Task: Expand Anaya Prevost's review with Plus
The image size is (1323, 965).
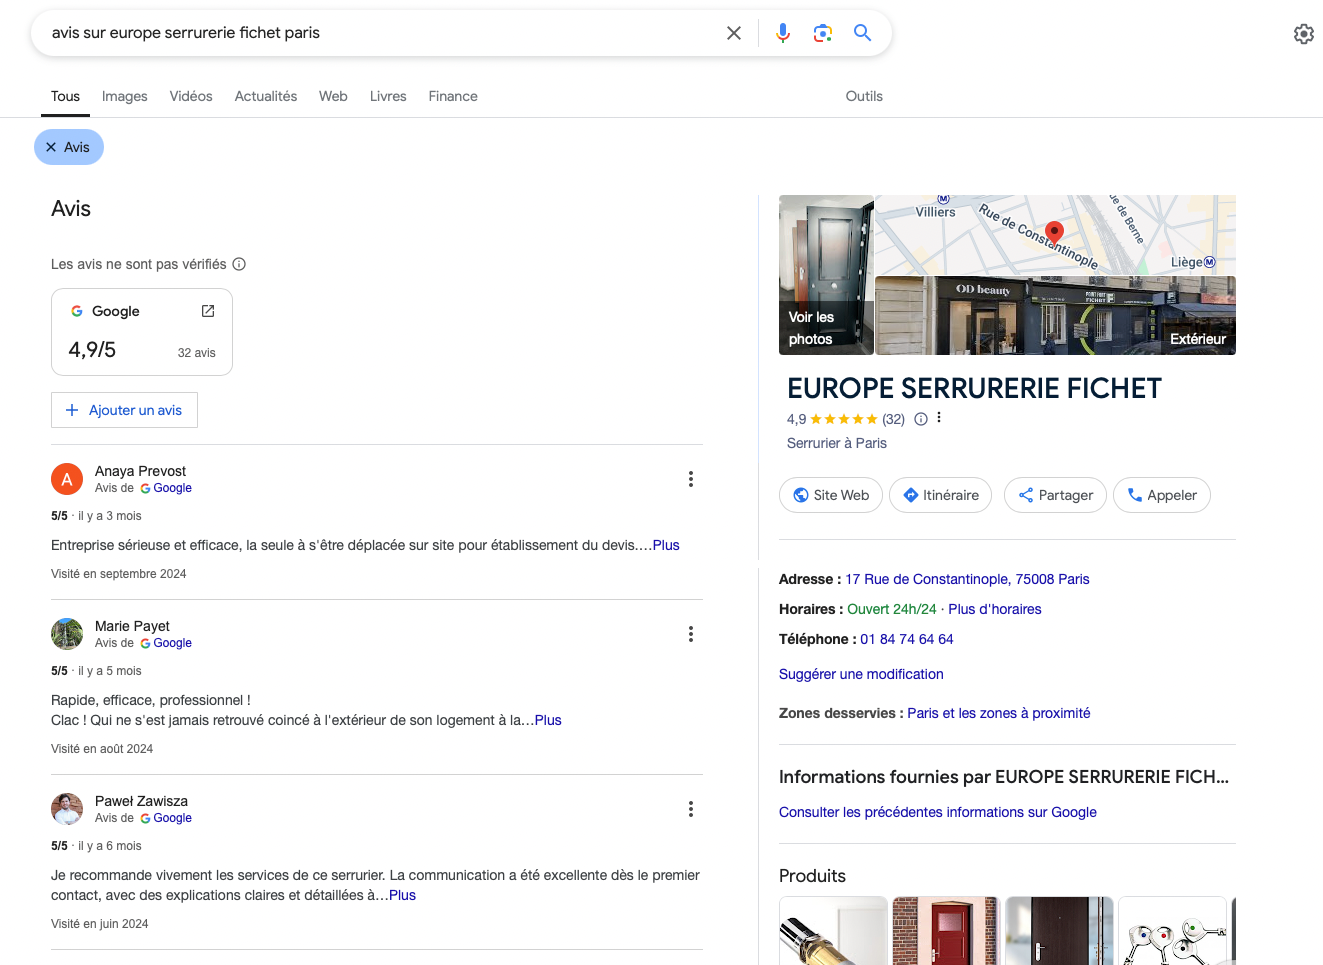Action: pos(666,545)
